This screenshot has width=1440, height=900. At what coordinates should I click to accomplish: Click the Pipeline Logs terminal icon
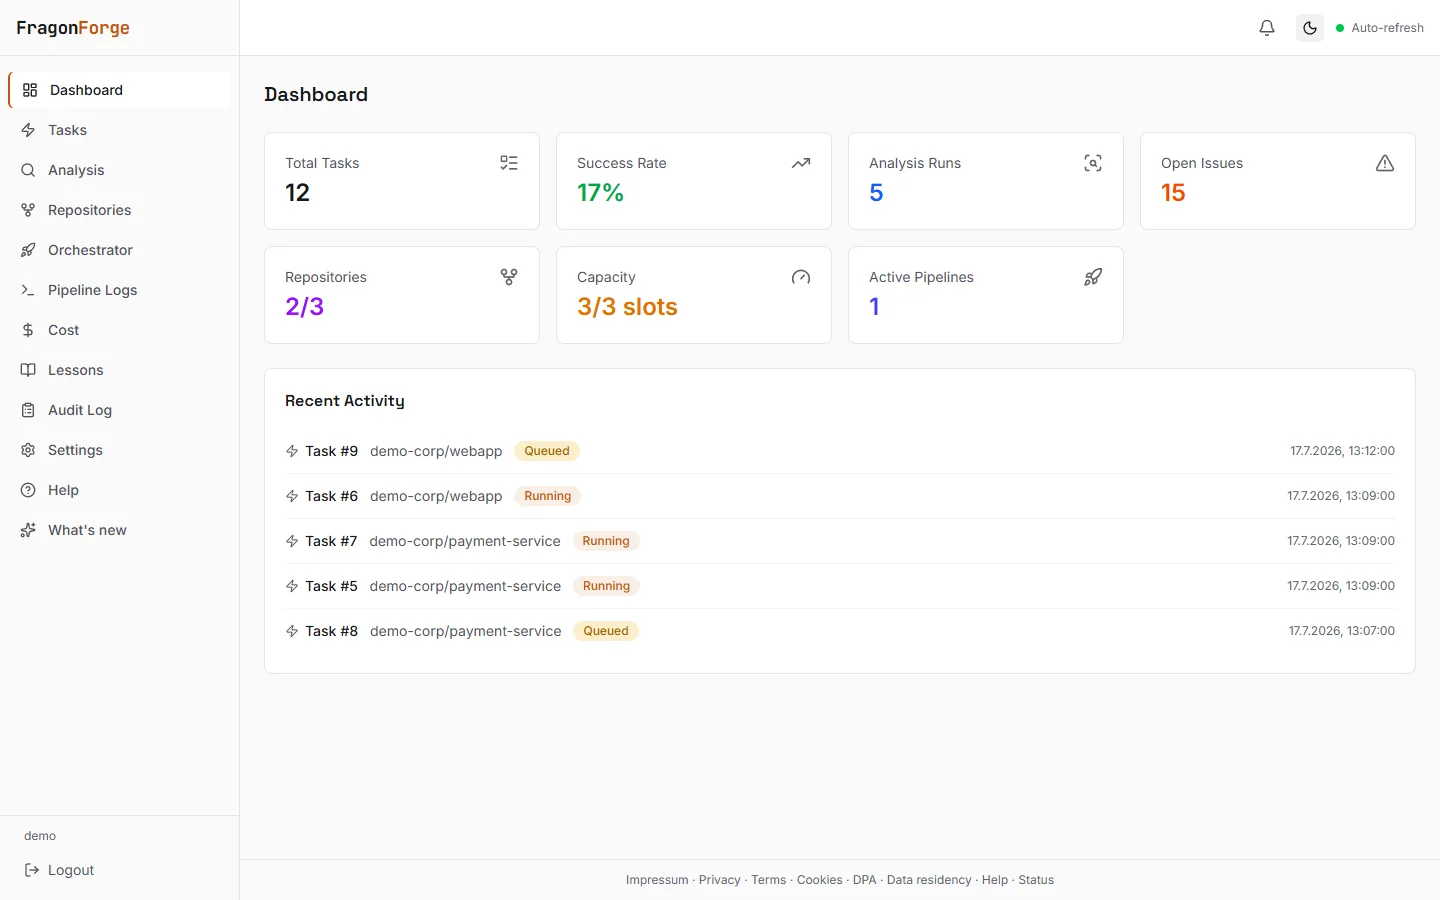point(28,290)
